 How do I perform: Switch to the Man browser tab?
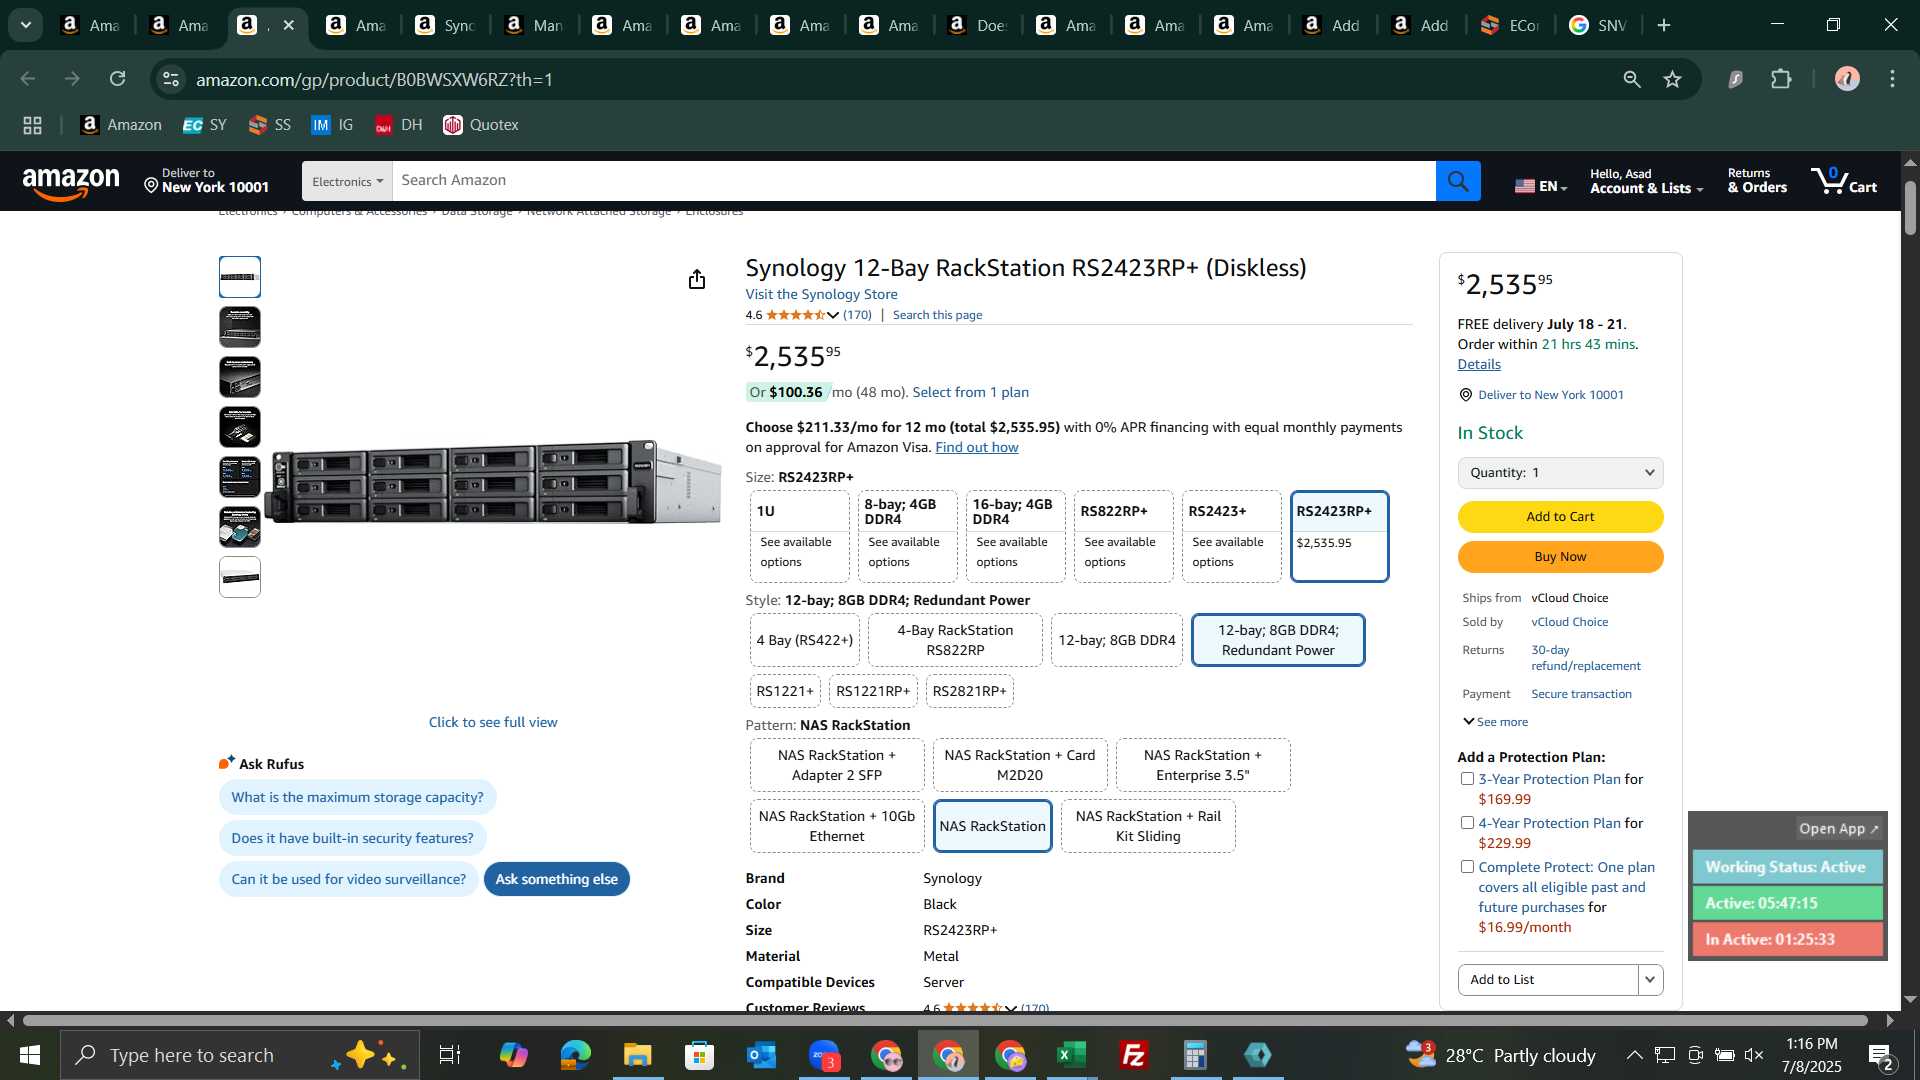point(534,25)
